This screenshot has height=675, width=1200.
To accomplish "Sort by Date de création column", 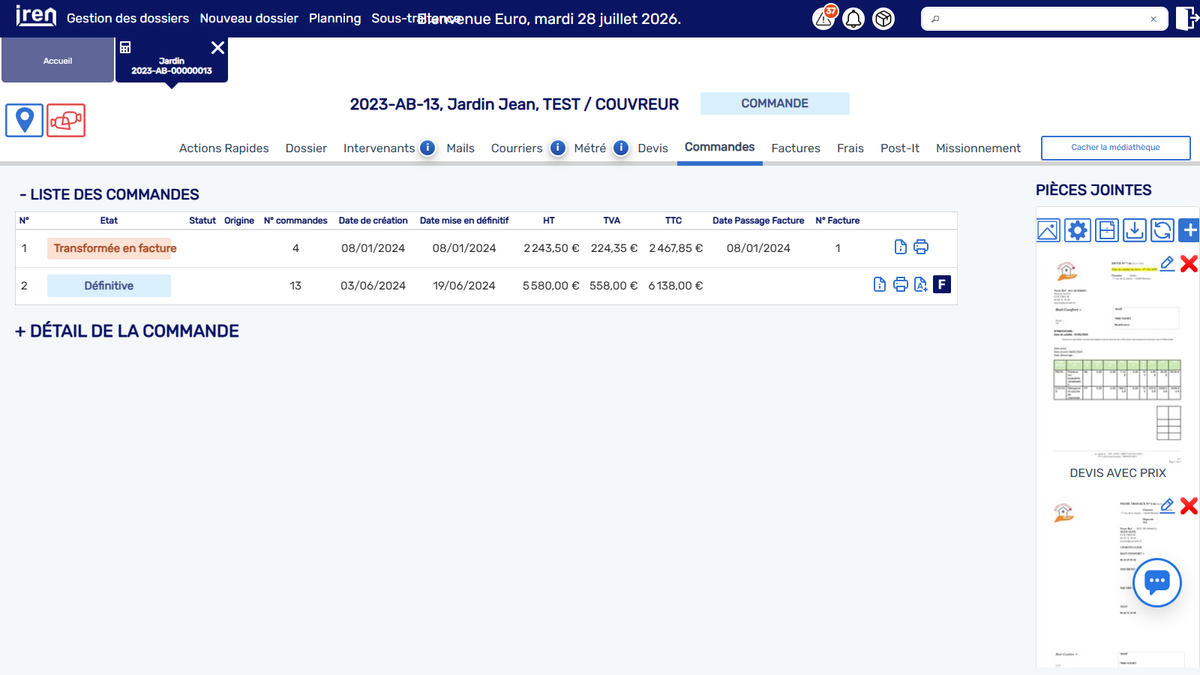I will click(373, 220).
